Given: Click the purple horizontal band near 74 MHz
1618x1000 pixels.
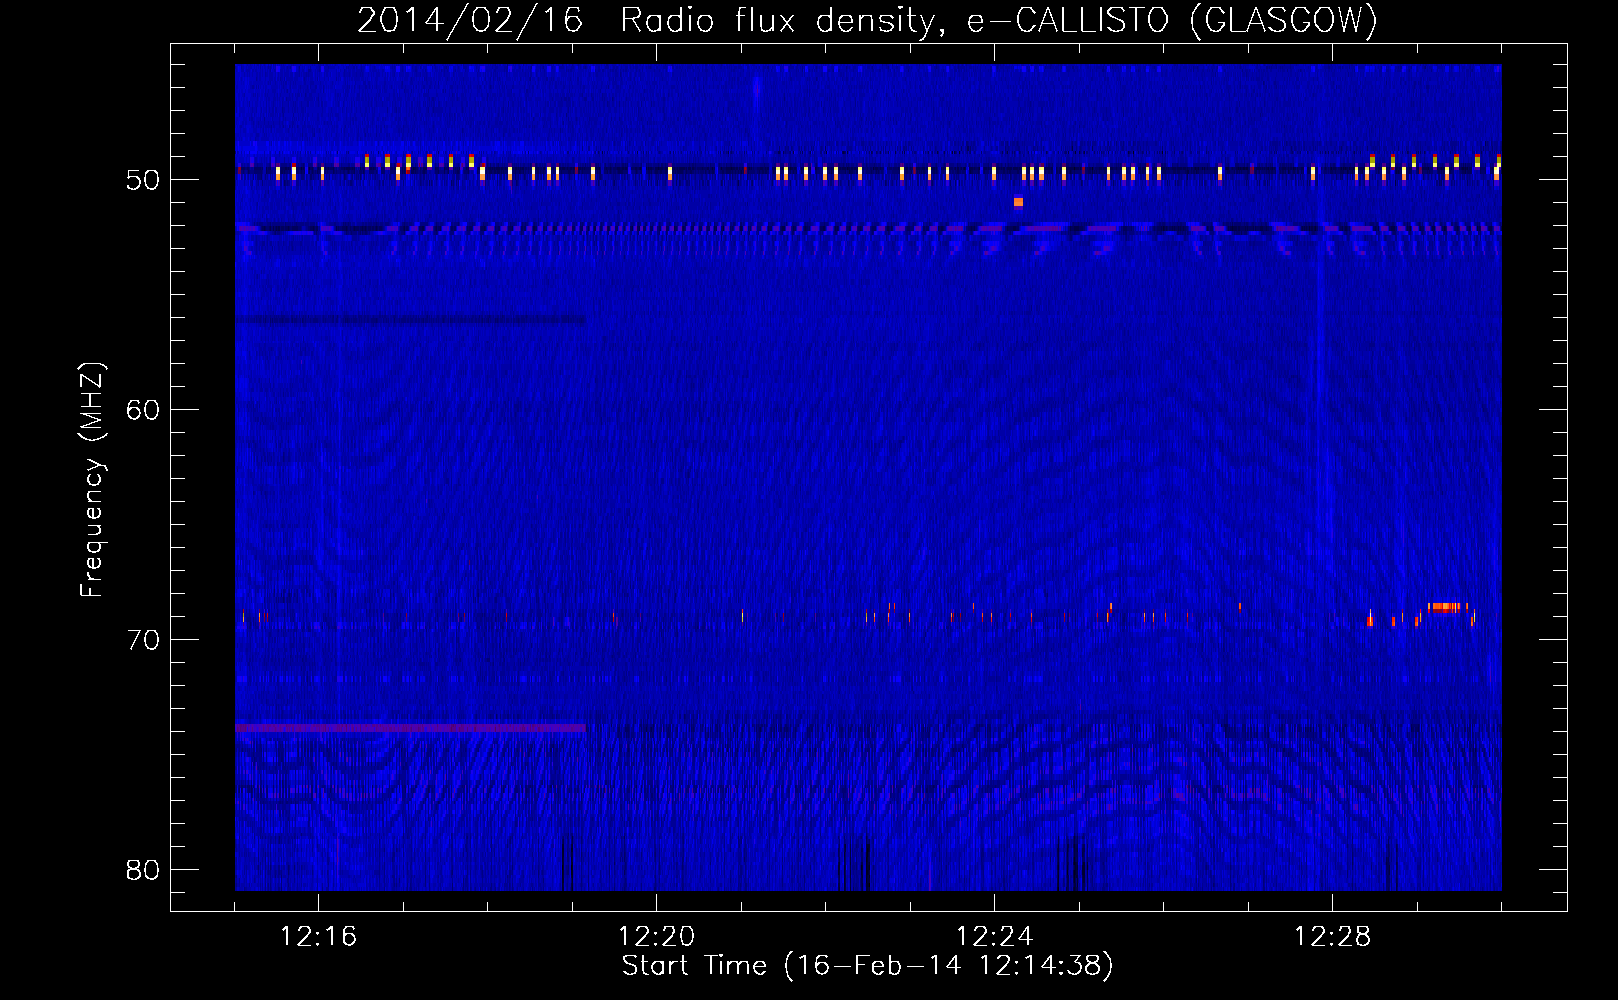Looking at the screenshot, I should tap(410, 728).
